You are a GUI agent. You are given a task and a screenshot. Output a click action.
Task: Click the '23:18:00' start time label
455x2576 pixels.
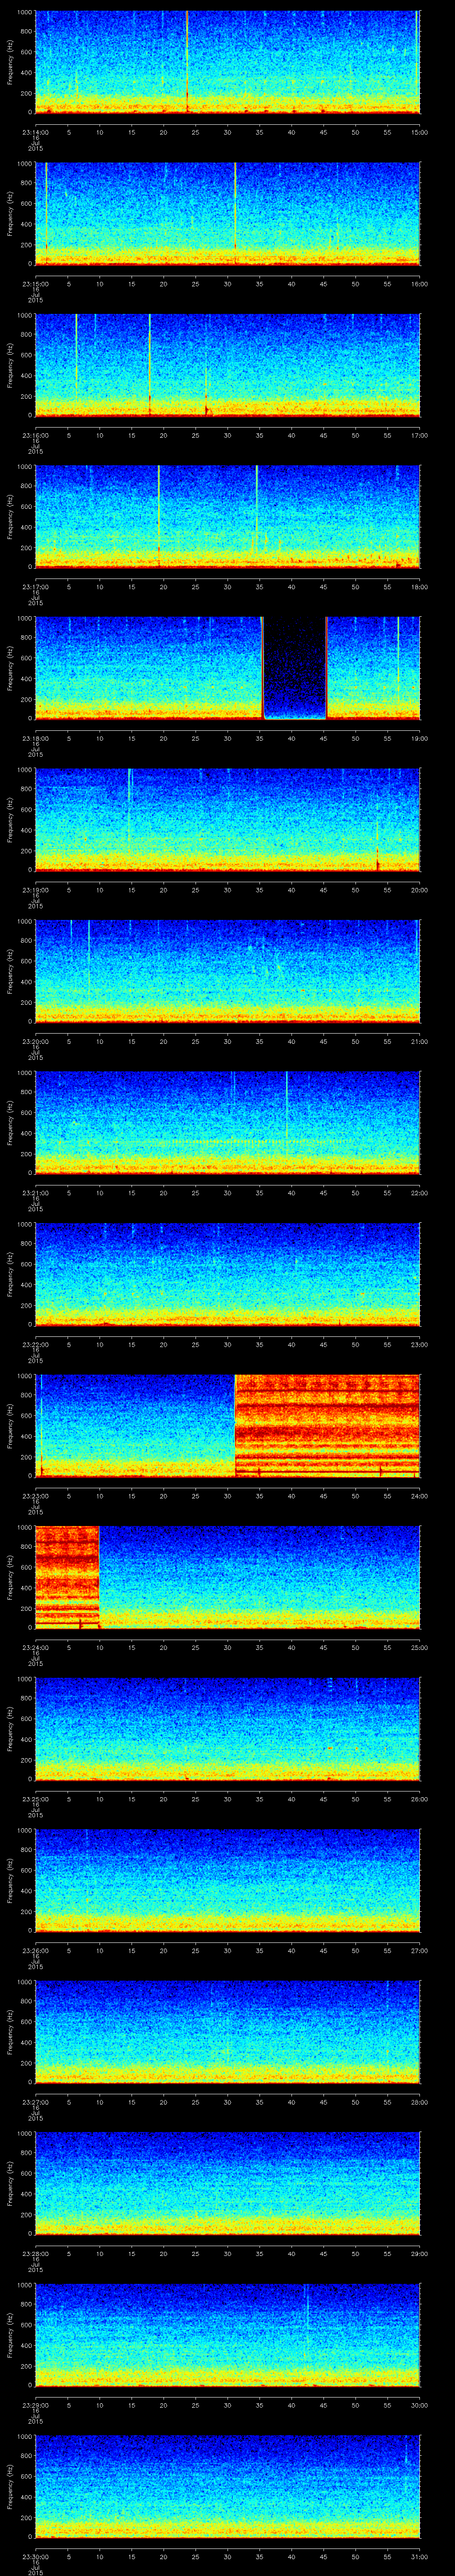[x=35, y=738]
